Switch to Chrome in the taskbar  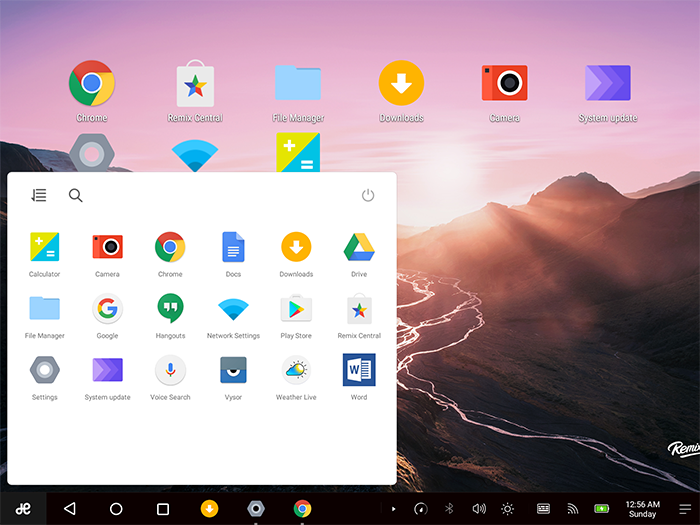tap(302, 508)
